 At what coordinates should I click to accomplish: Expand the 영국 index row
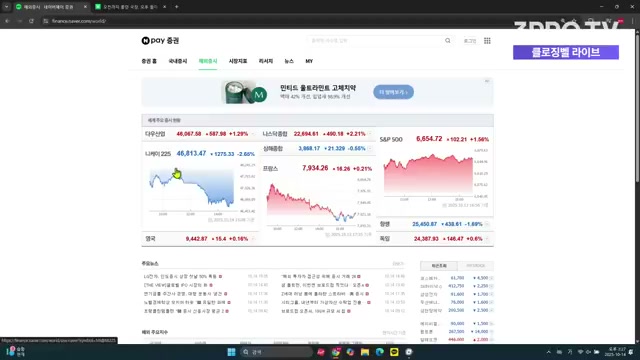[253, 239]
